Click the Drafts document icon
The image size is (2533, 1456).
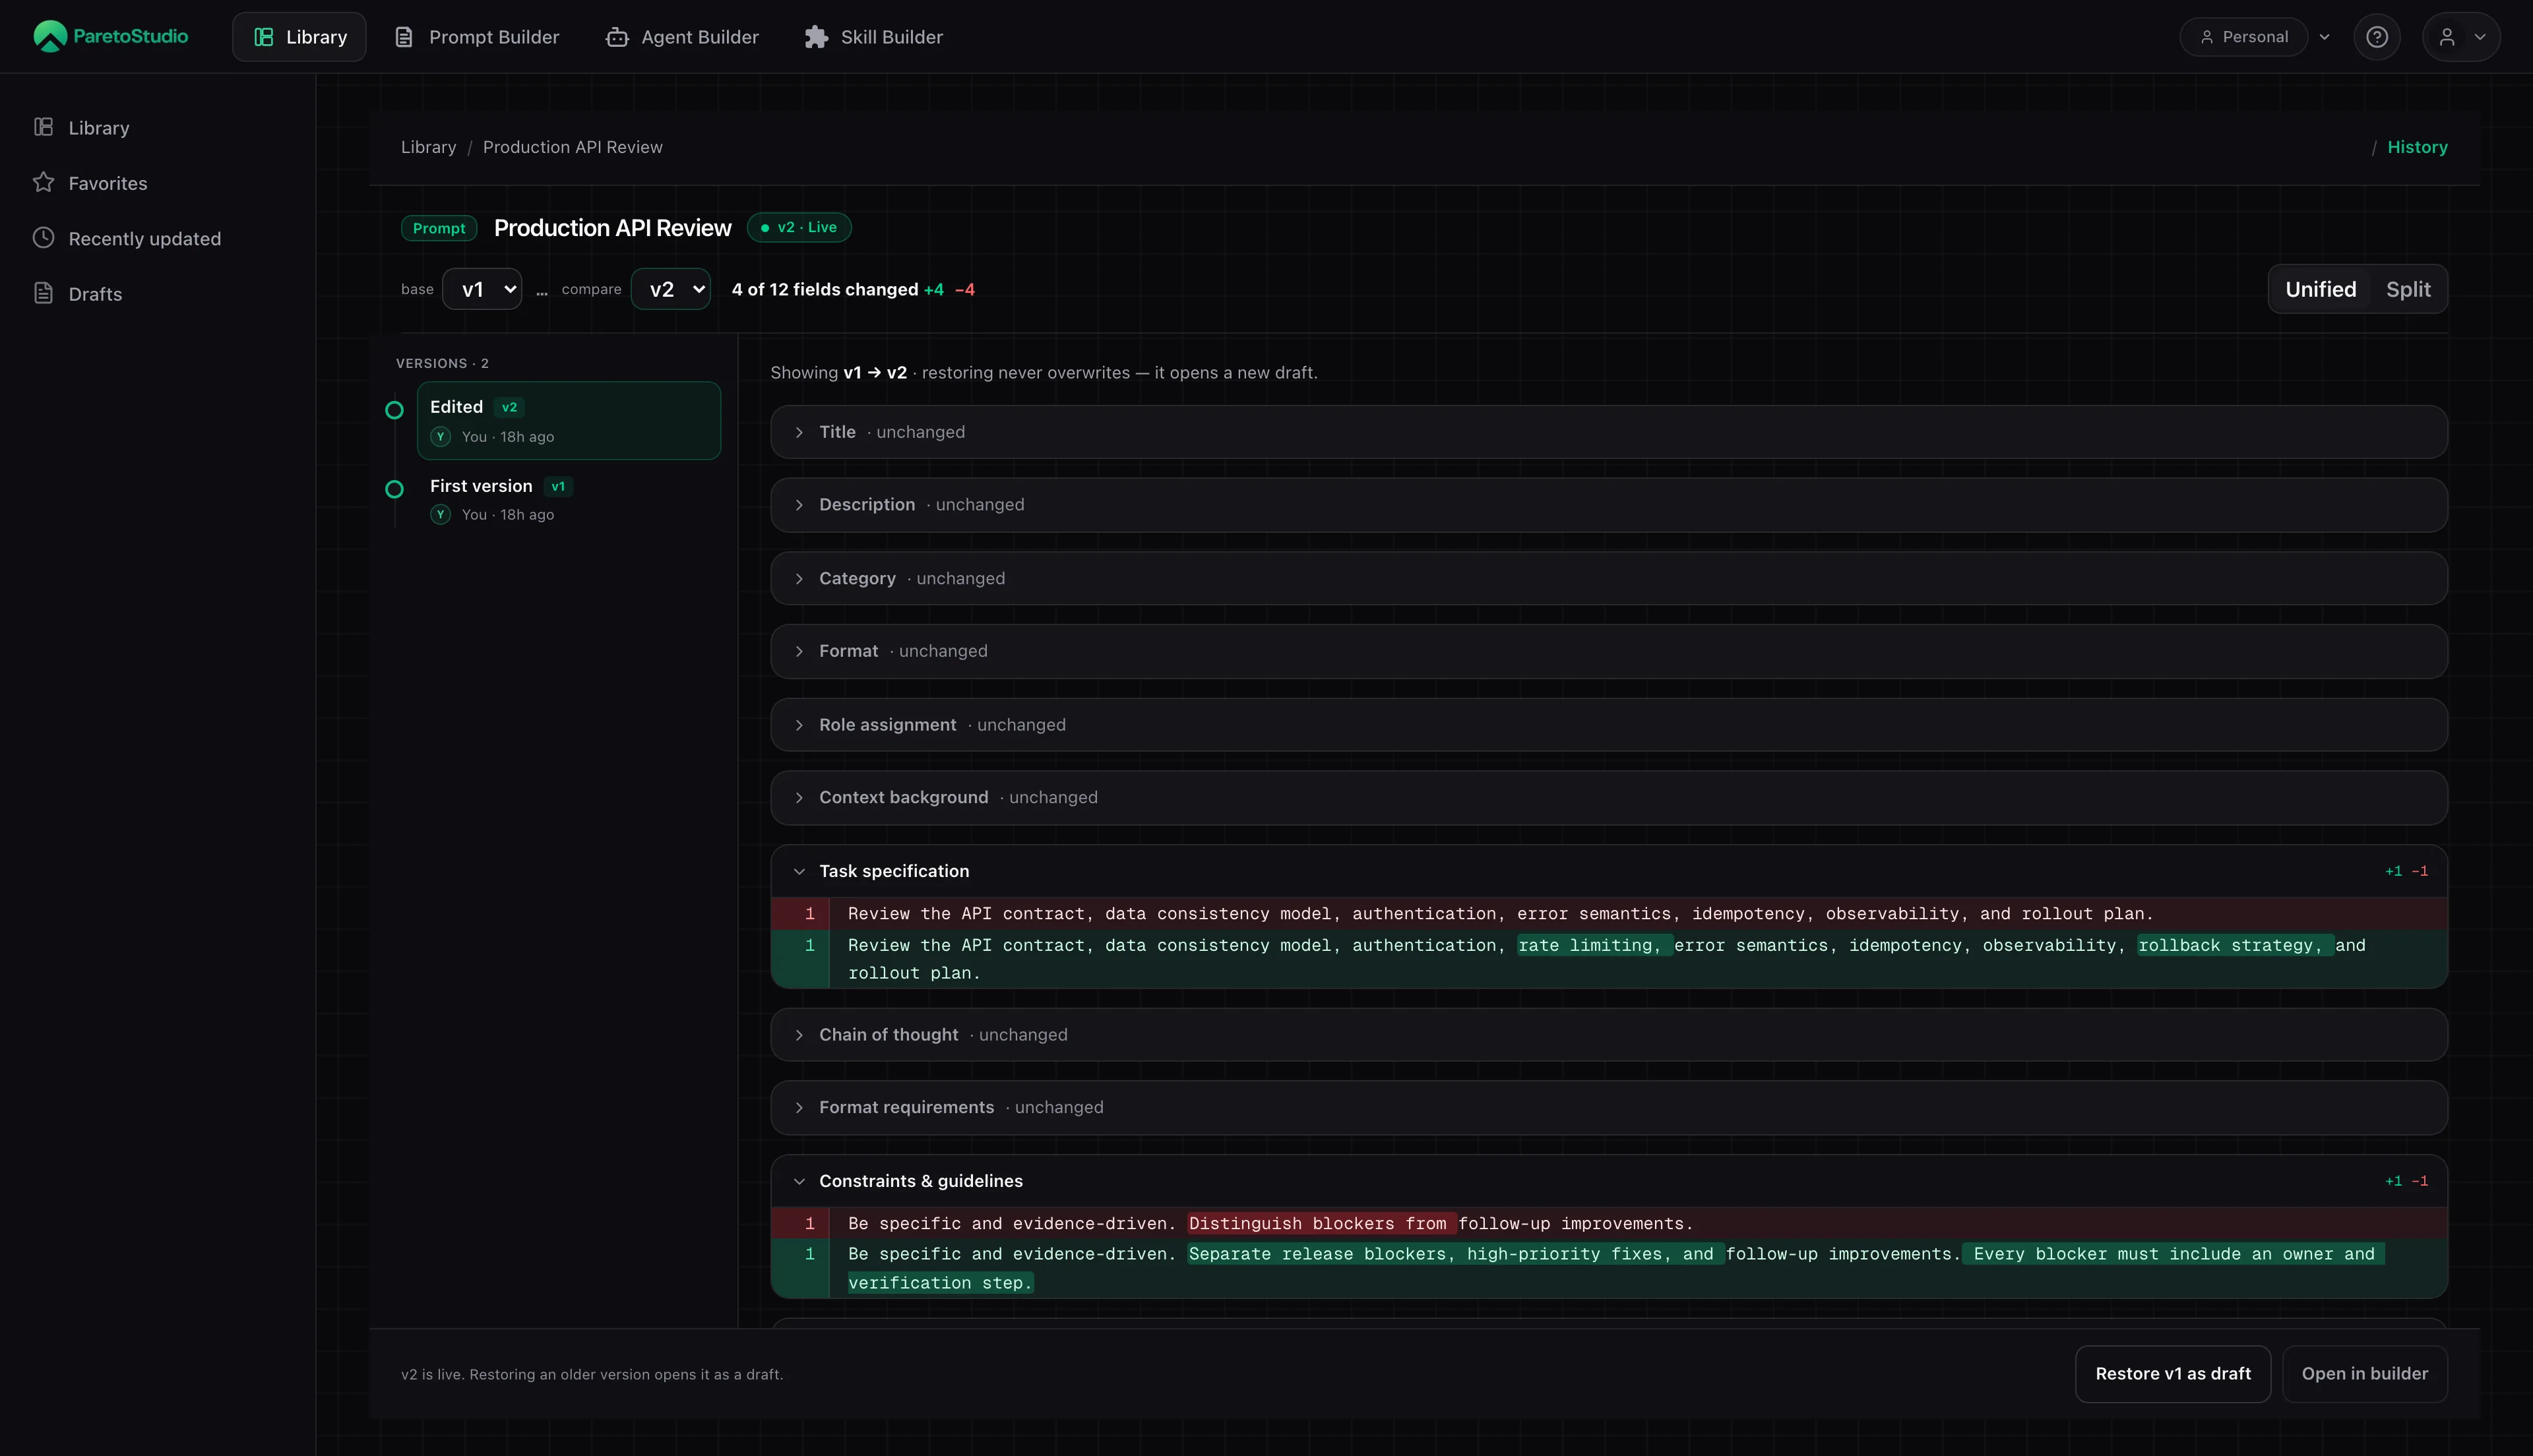[x=43, y=293]
